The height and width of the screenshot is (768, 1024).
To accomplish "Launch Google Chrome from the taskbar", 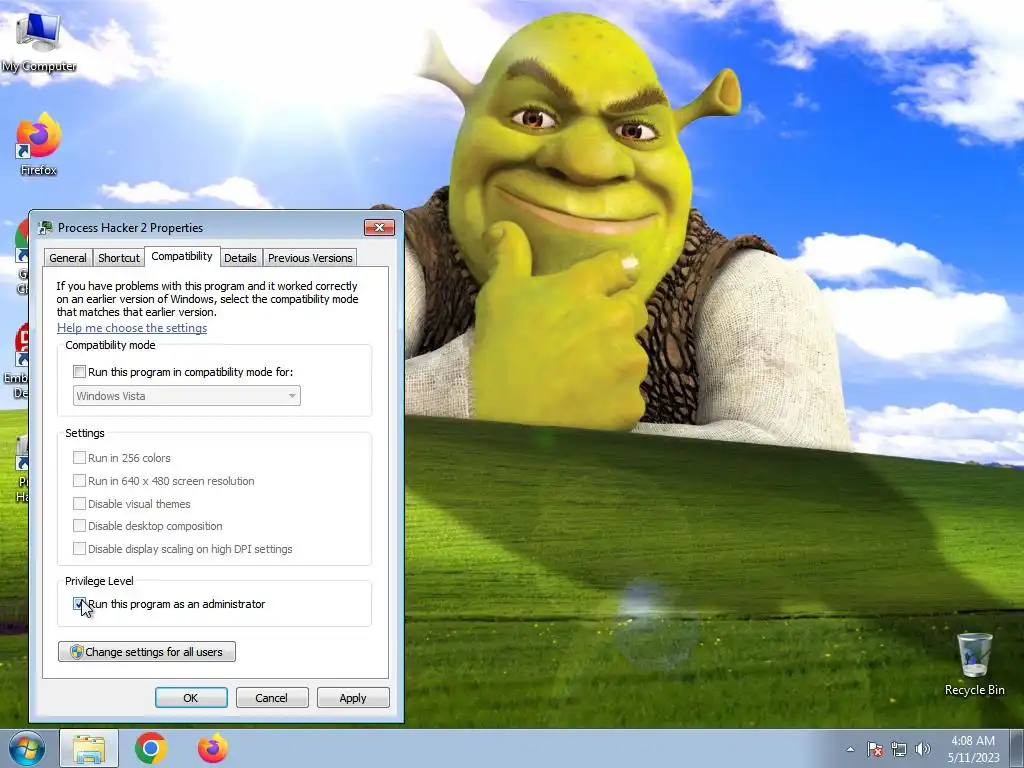I will (x=151, y=748).
